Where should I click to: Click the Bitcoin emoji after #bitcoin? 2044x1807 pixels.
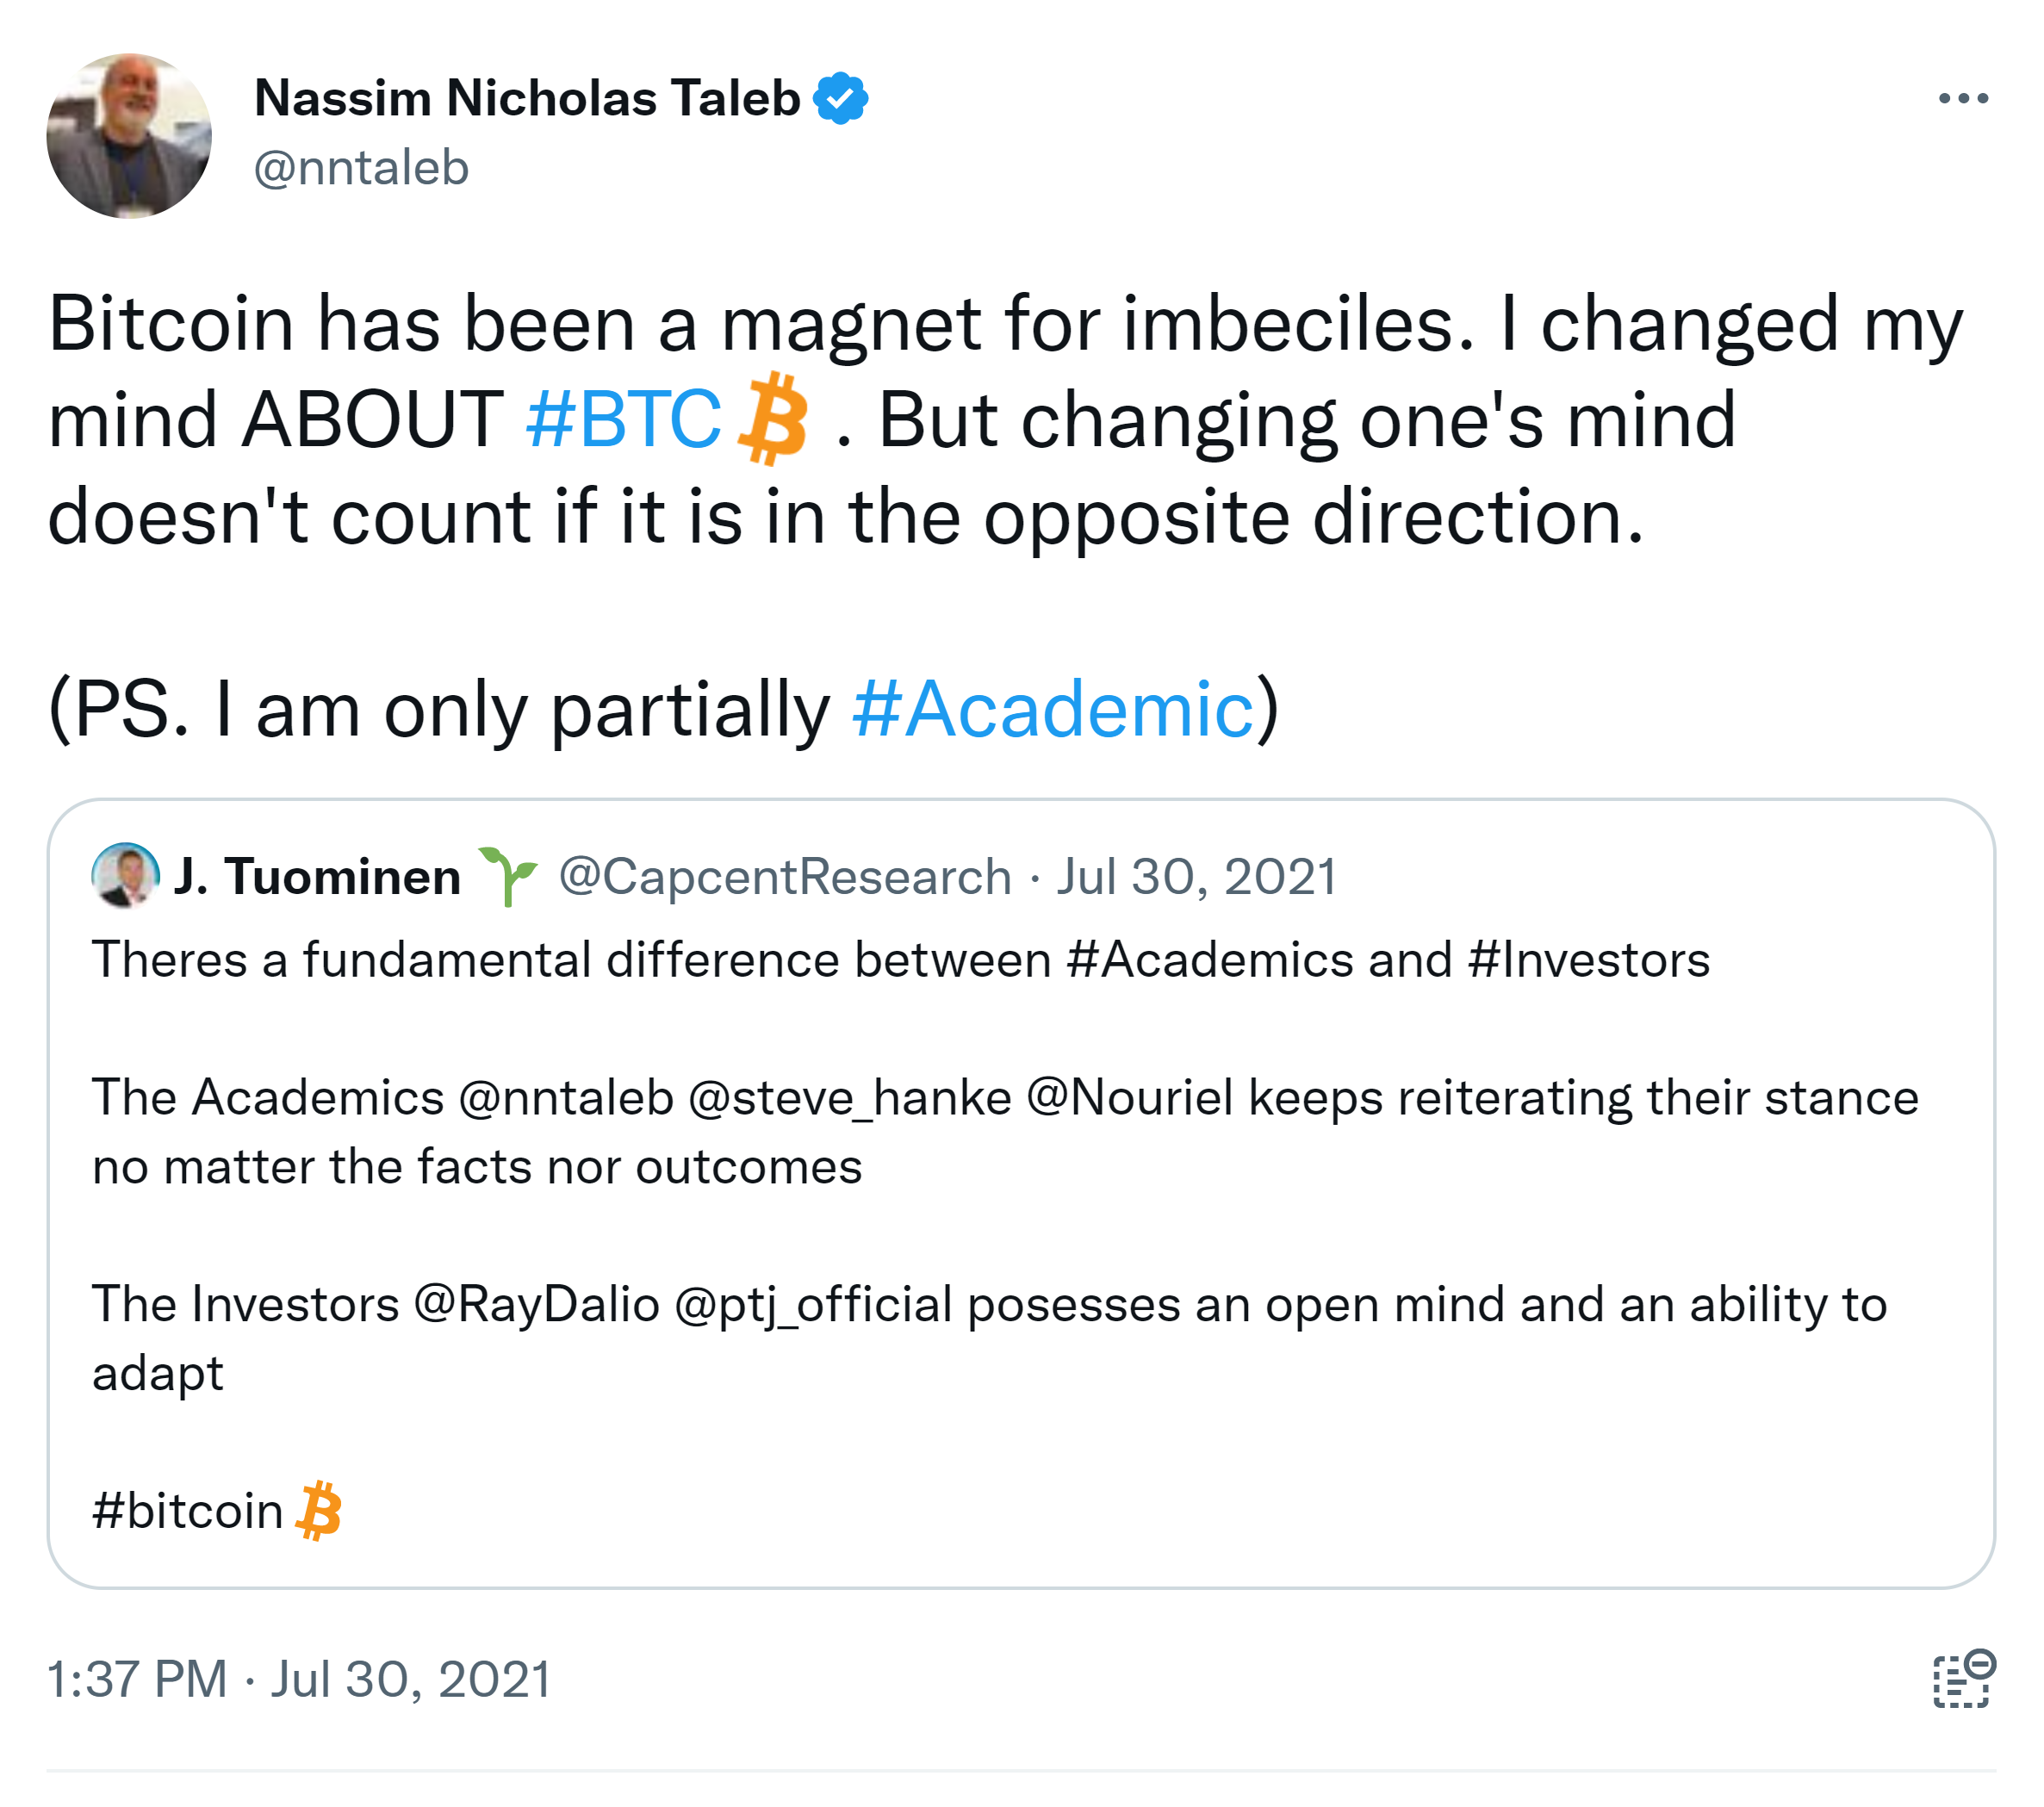tap(320, 1510)
